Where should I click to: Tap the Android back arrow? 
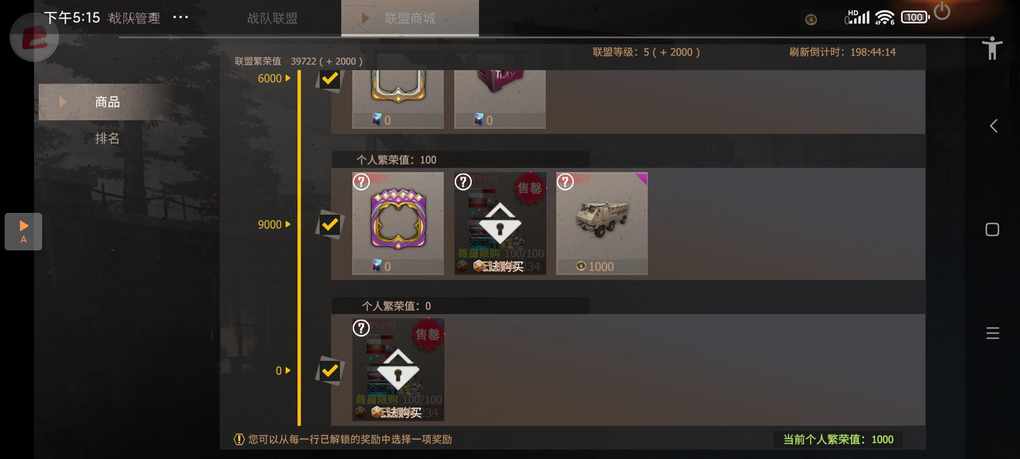pyautogui.click(x=993, y=126)
